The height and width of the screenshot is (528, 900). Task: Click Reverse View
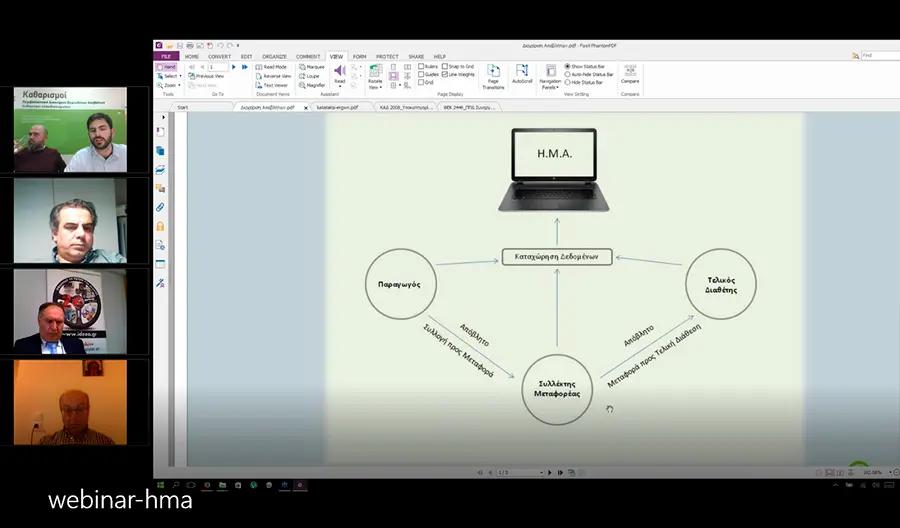273,76
